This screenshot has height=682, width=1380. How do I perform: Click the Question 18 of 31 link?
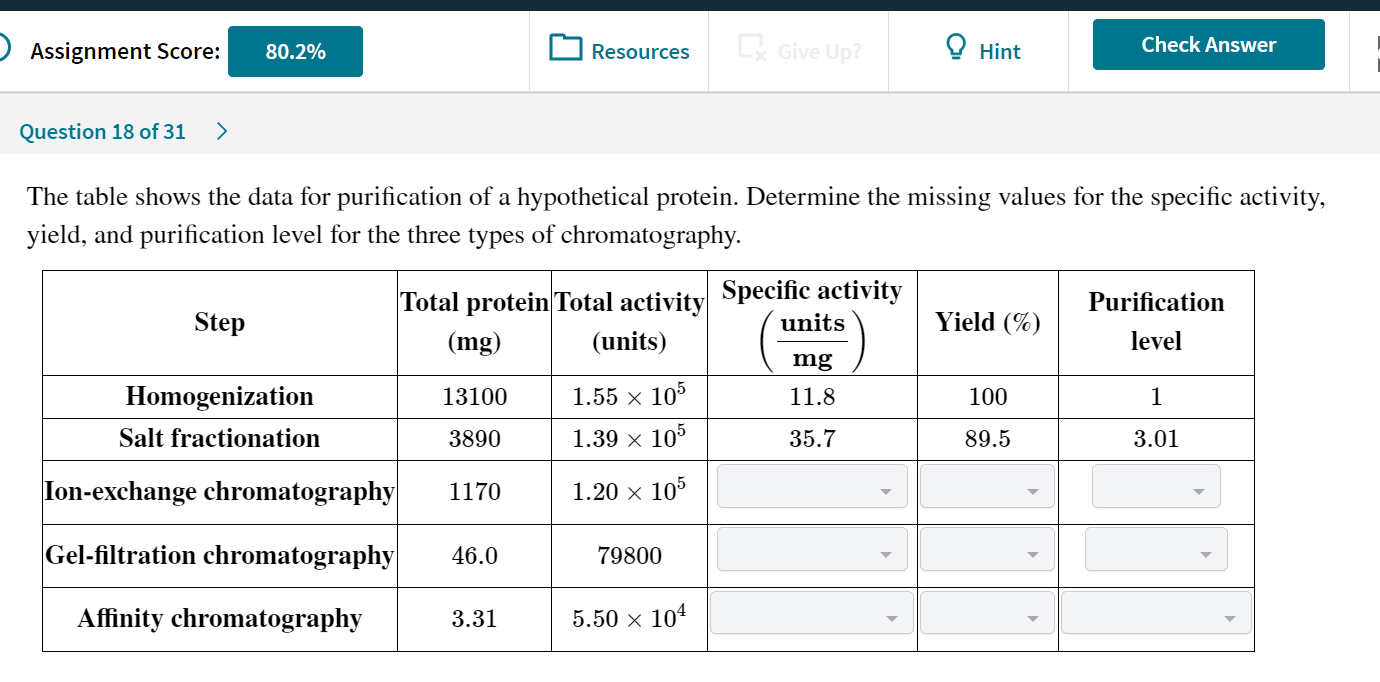pos(102,131)
